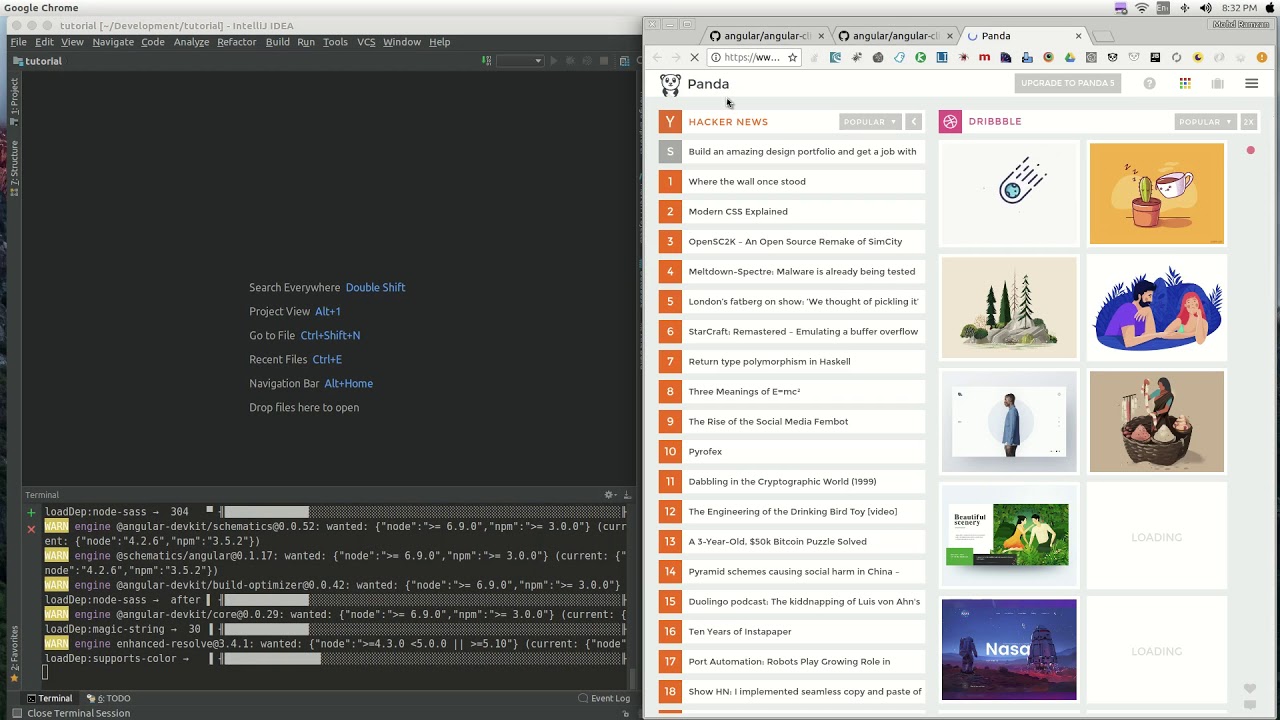This screenshot has height=720, width=1280.
Task: Open the Panda colorful apps grid icon
Action: (1185, 84)
